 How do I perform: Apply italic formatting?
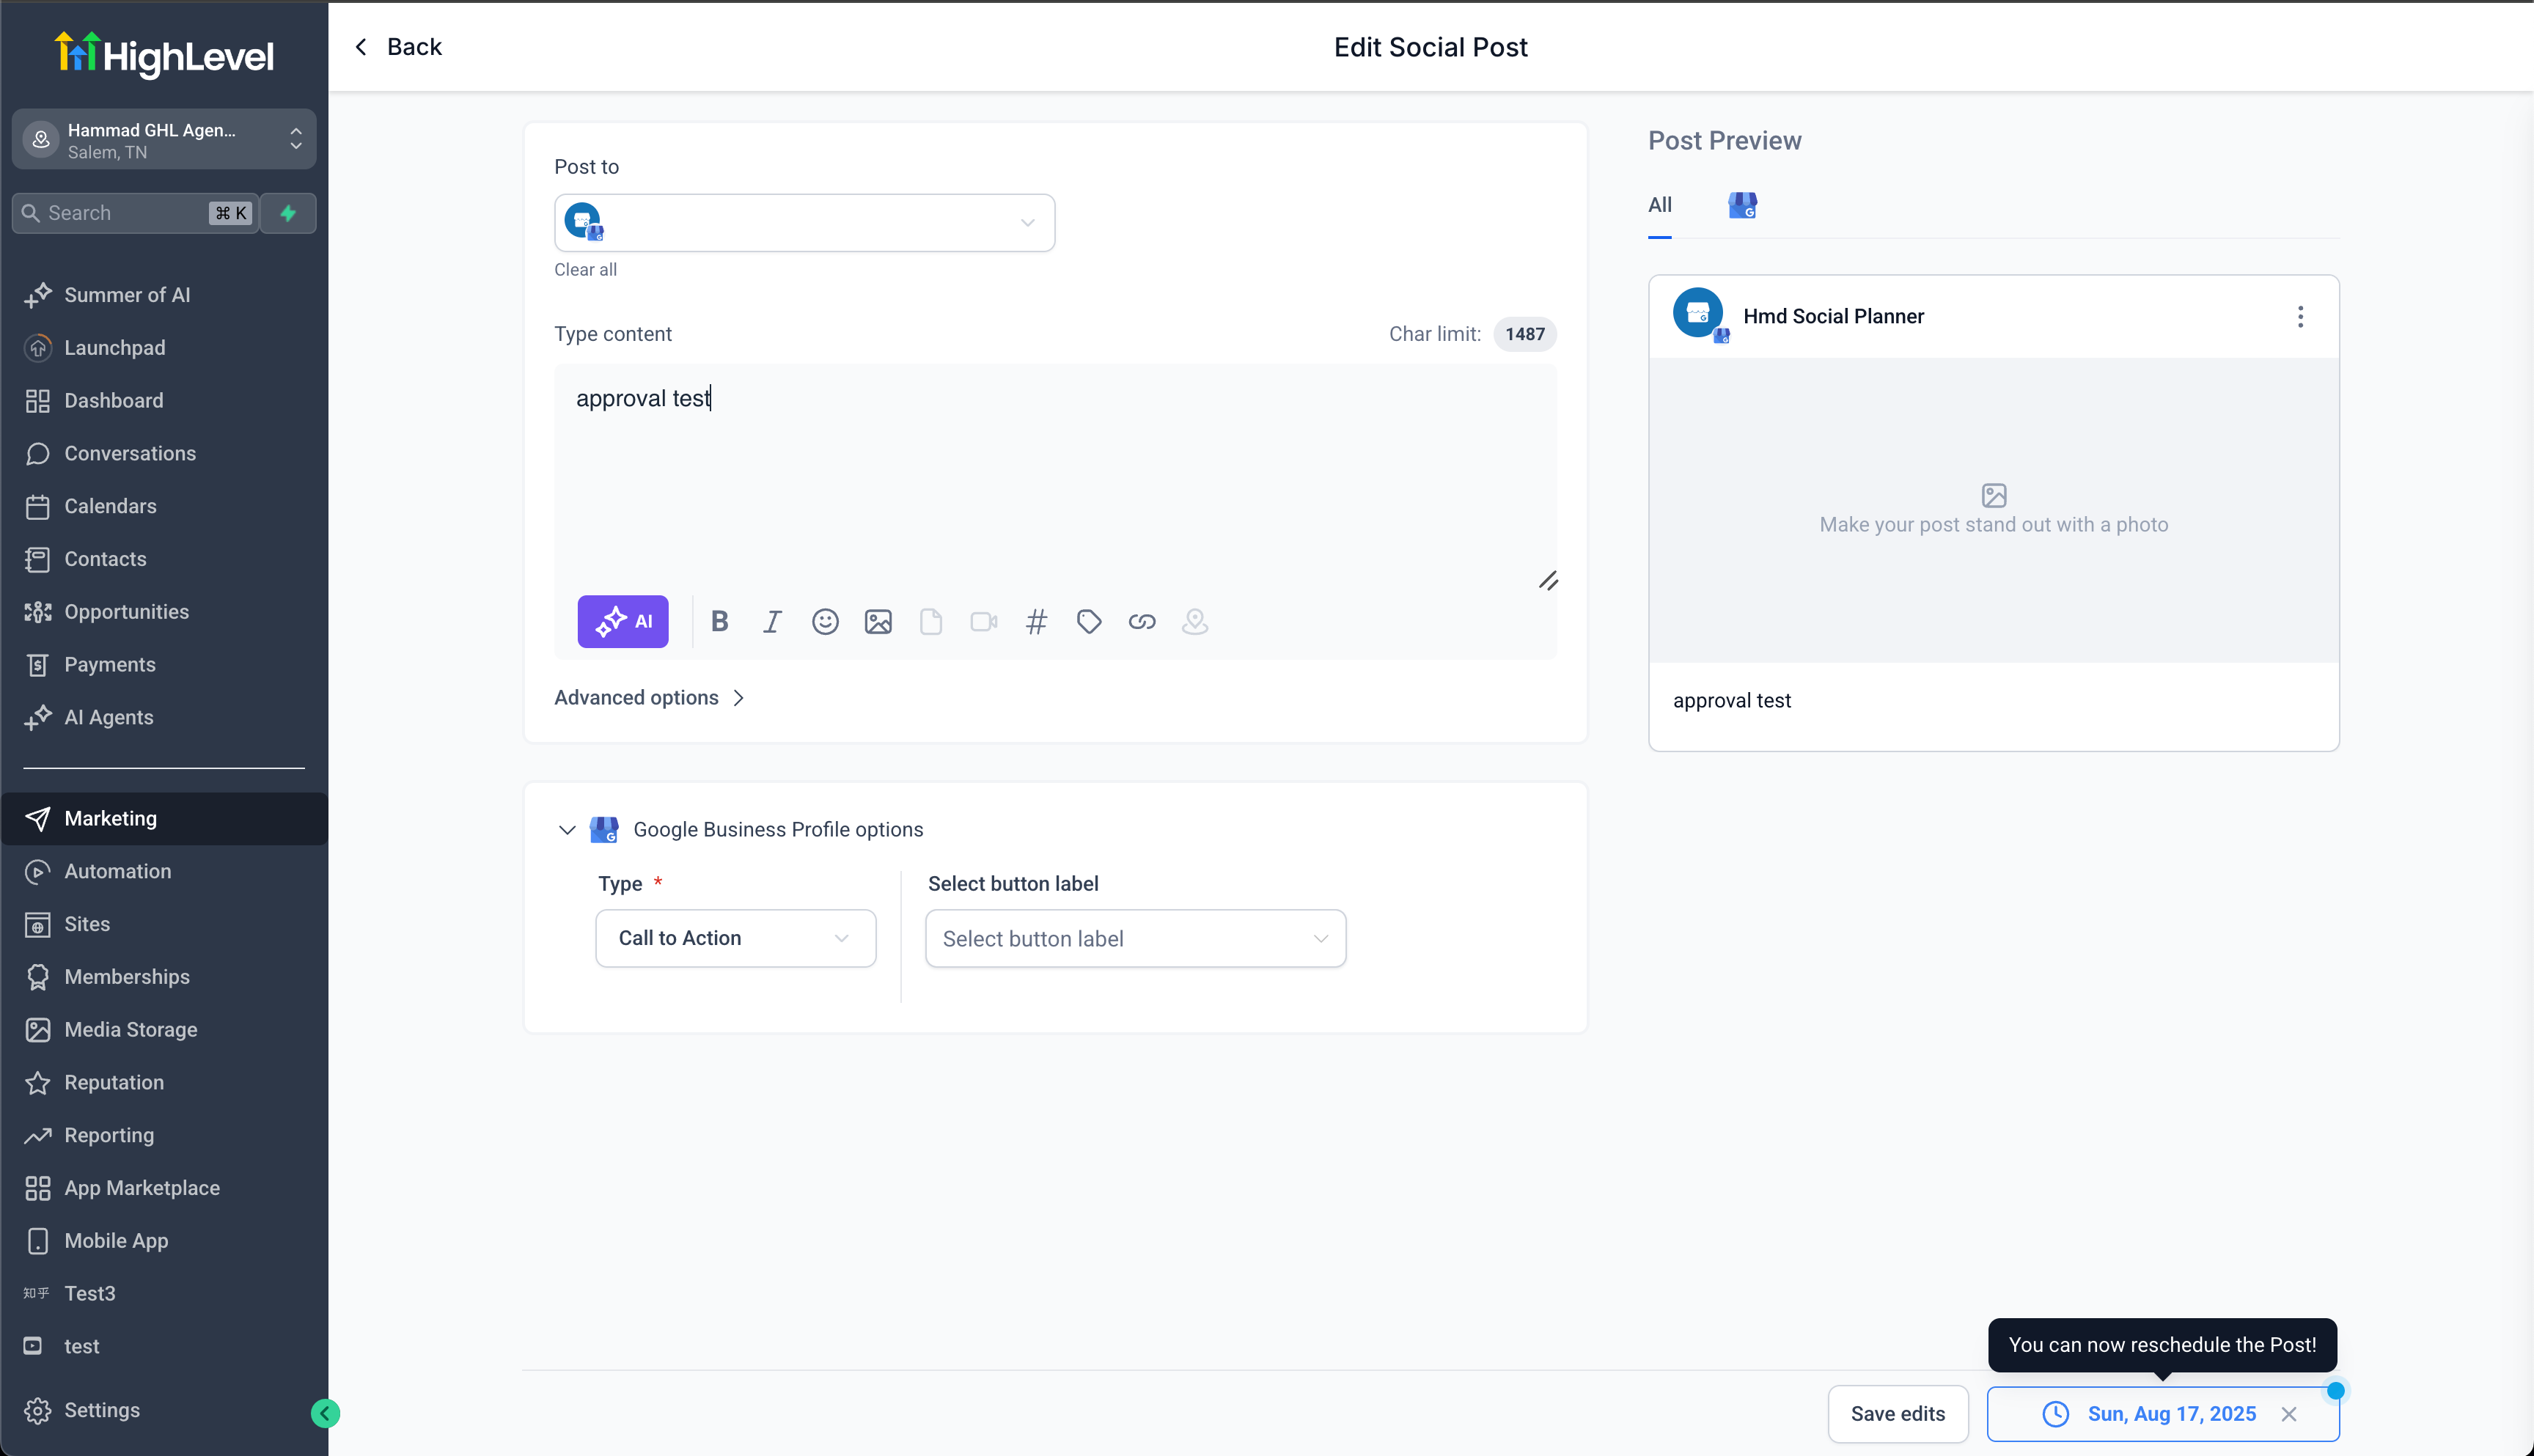772,621
